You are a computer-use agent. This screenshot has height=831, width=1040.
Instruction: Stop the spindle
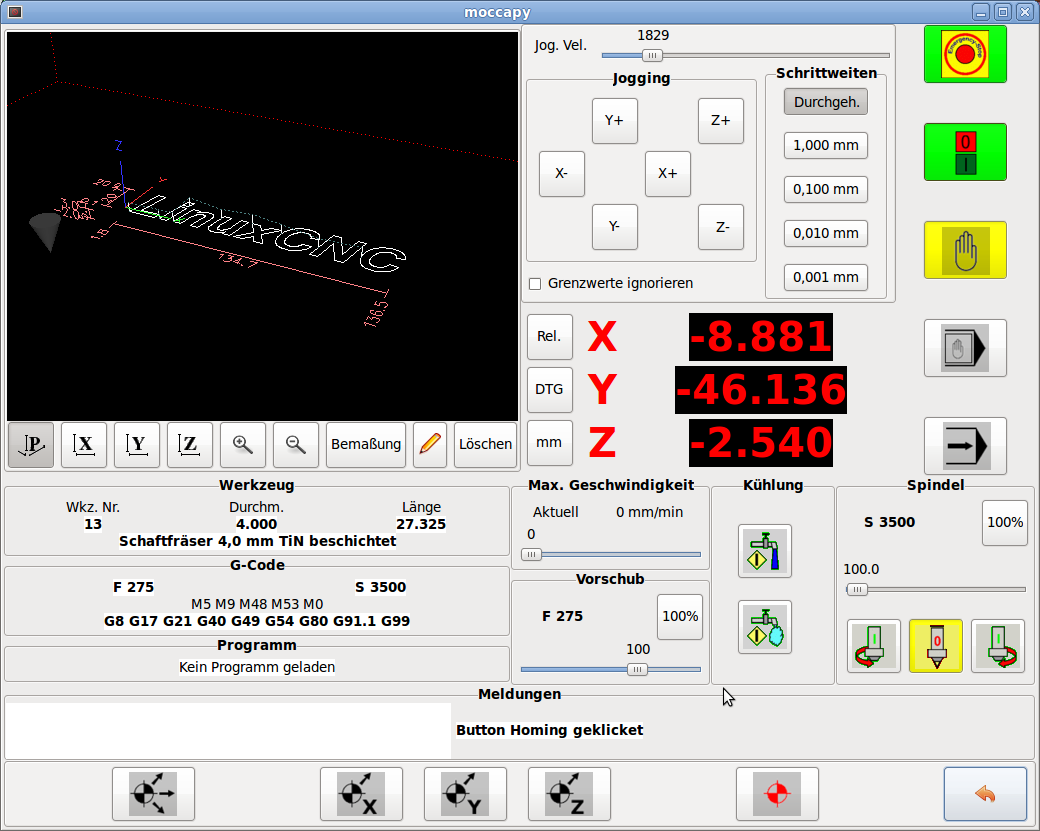coord(936,646)
